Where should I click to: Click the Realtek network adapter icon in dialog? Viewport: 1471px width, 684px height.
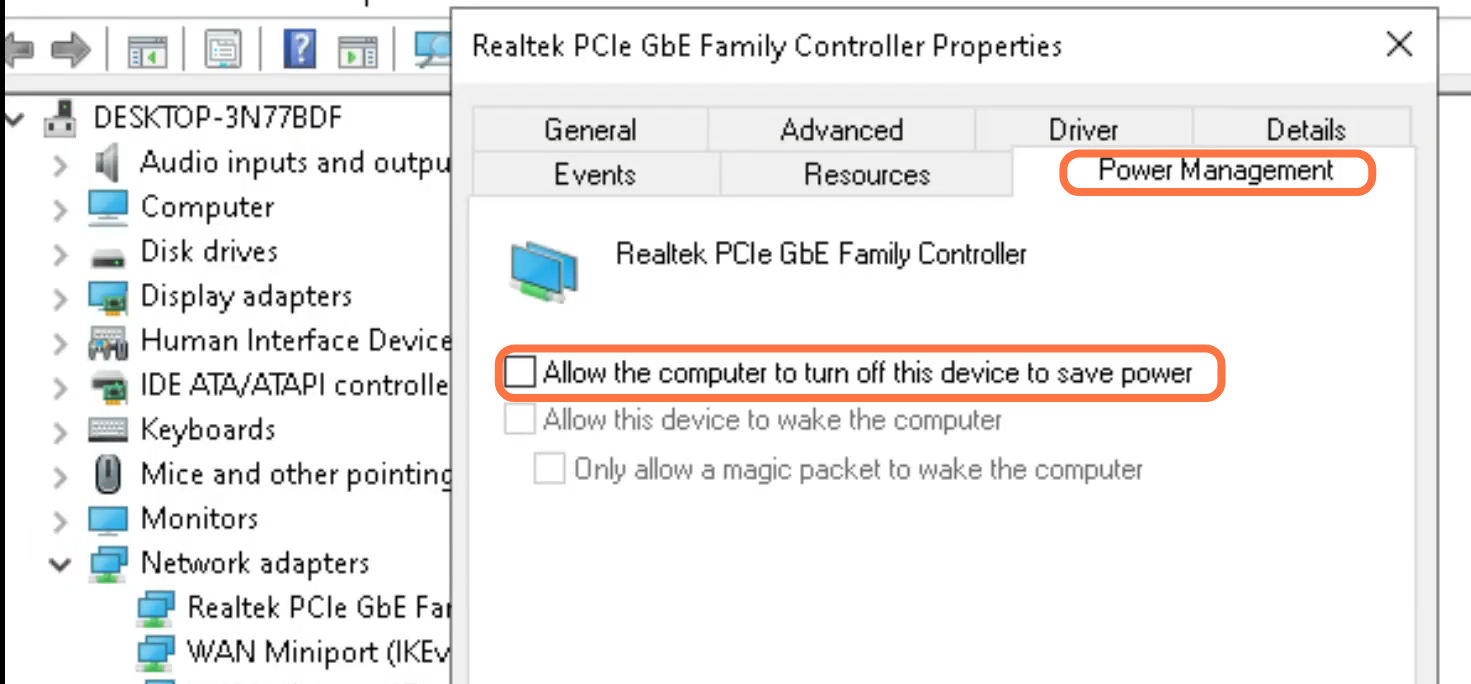click(x=545, y=271)
